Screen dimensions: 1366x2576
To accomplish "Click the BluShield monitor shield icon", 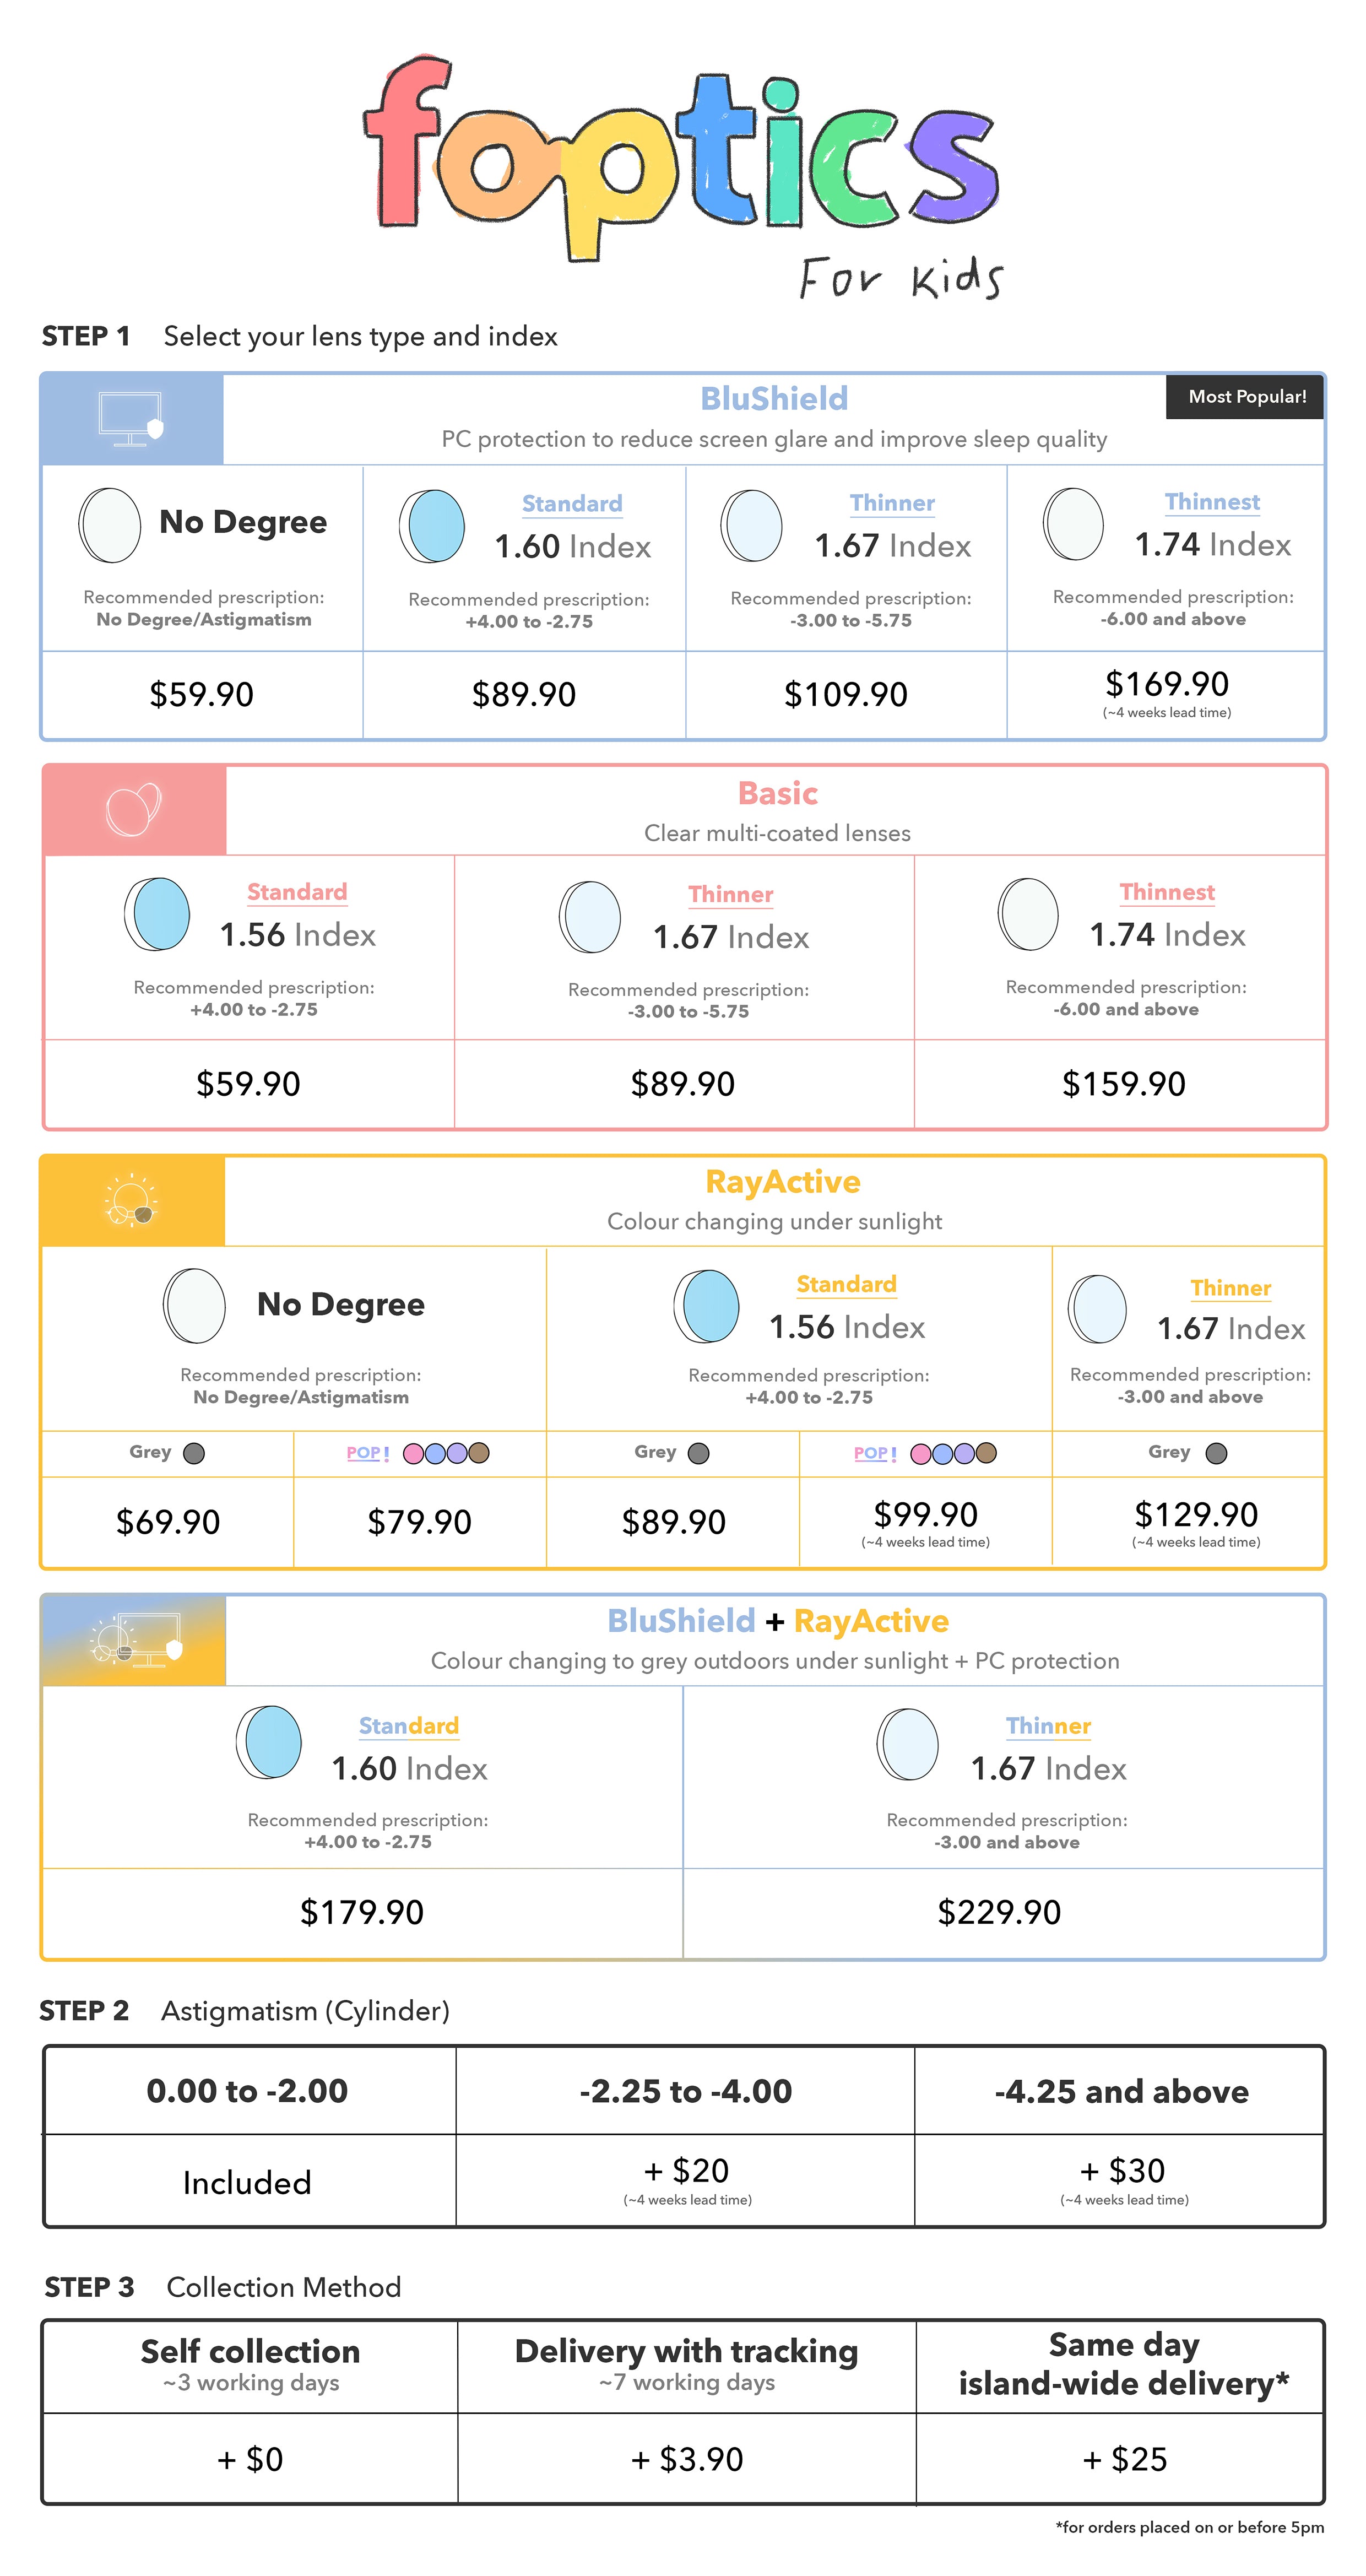I will (131, 418).
